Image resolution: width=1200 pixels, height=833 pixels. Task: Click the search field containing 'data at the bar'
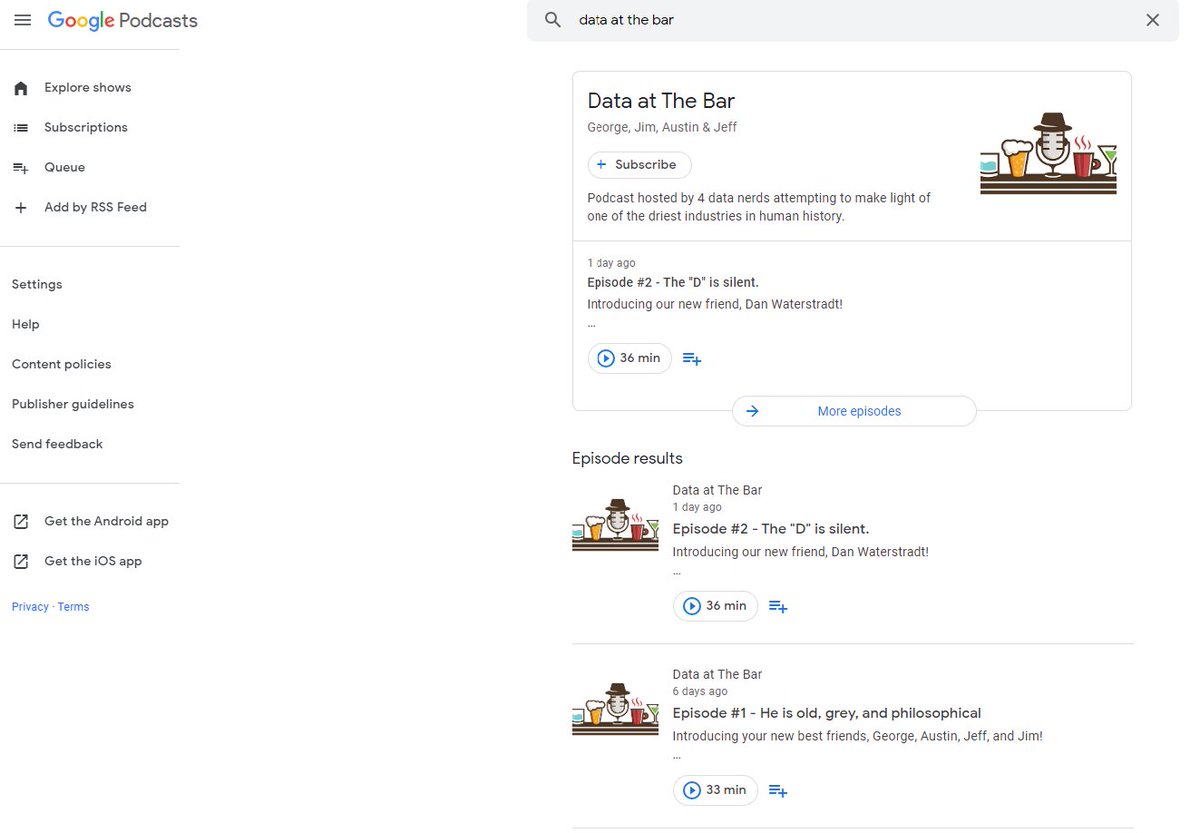tap(853, 20)
